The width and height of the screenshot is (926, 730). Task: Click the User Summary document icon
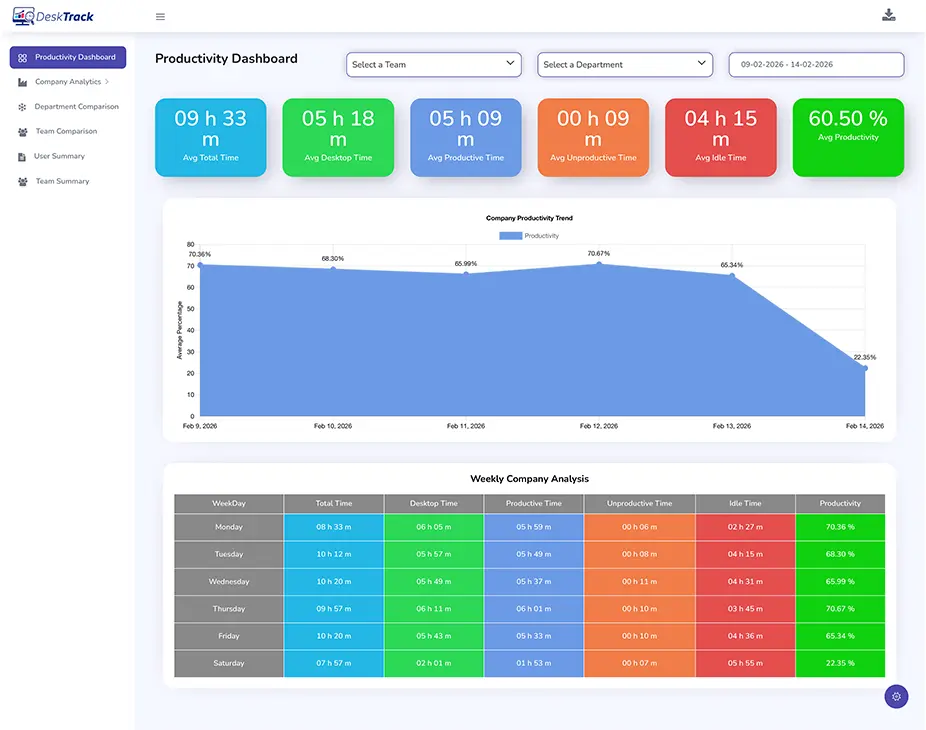(21, 156)
